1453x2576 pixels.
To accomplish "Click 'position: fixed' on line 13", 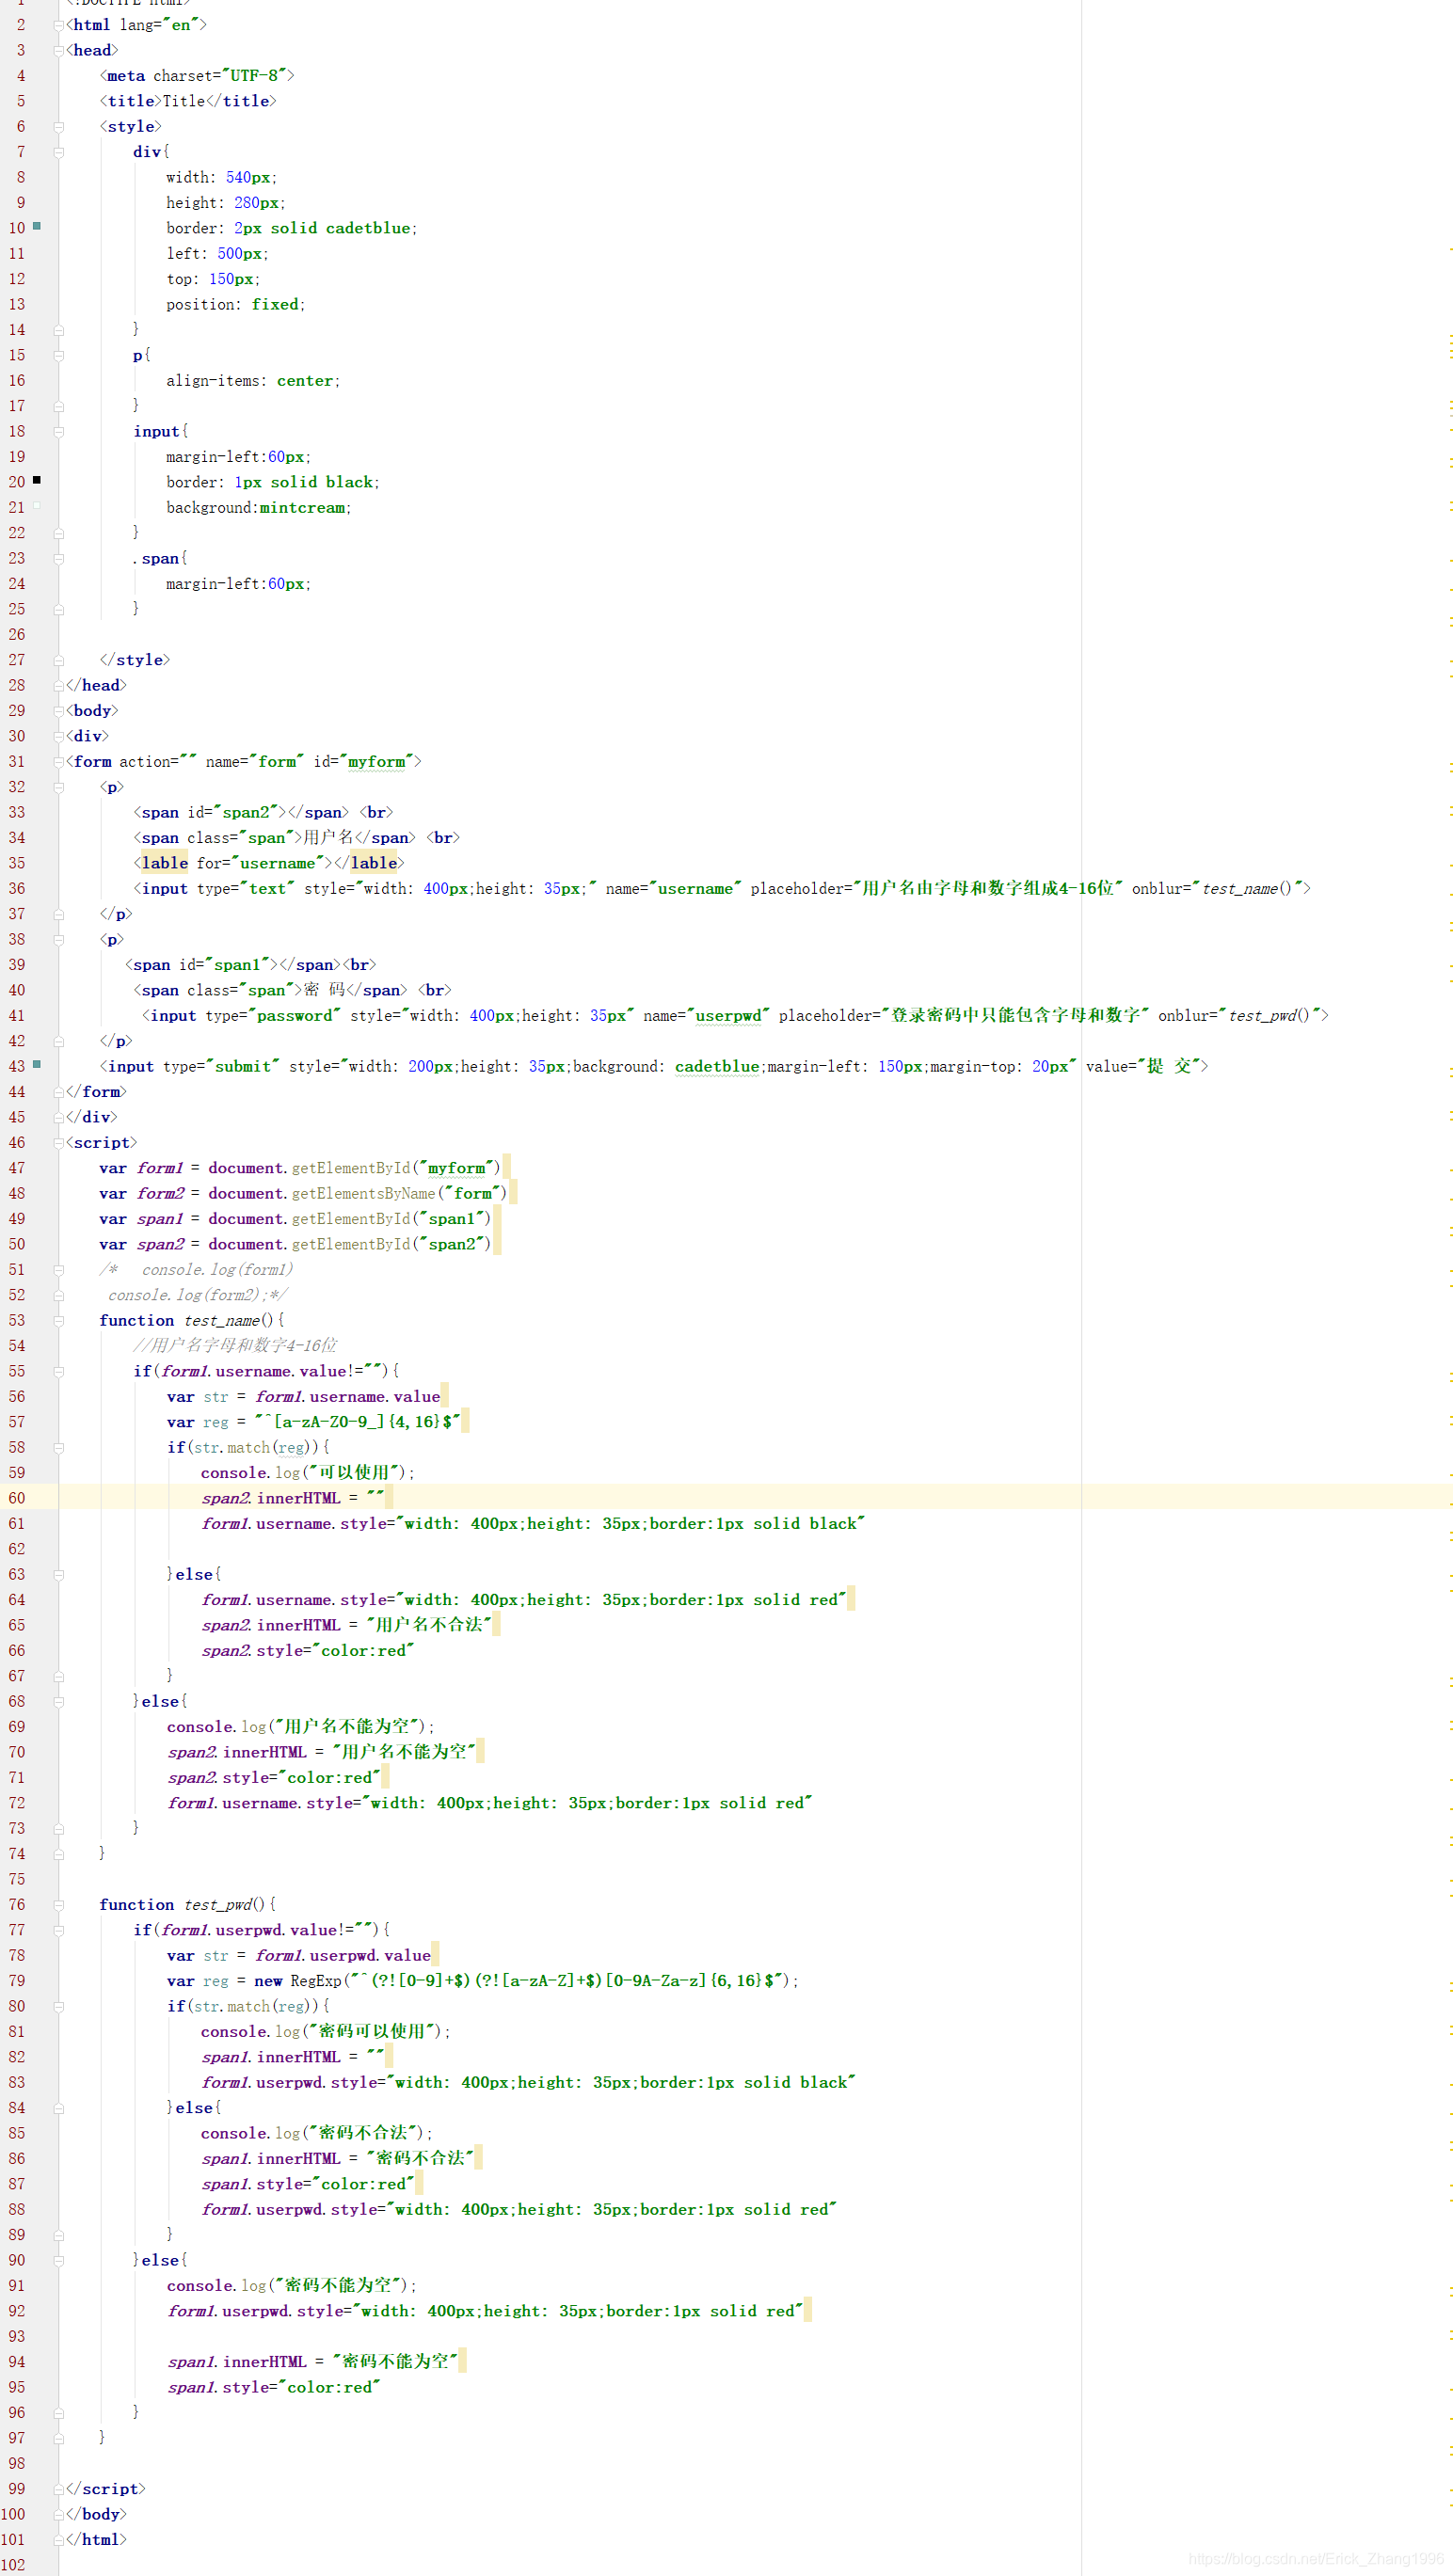I will [234, 304].
